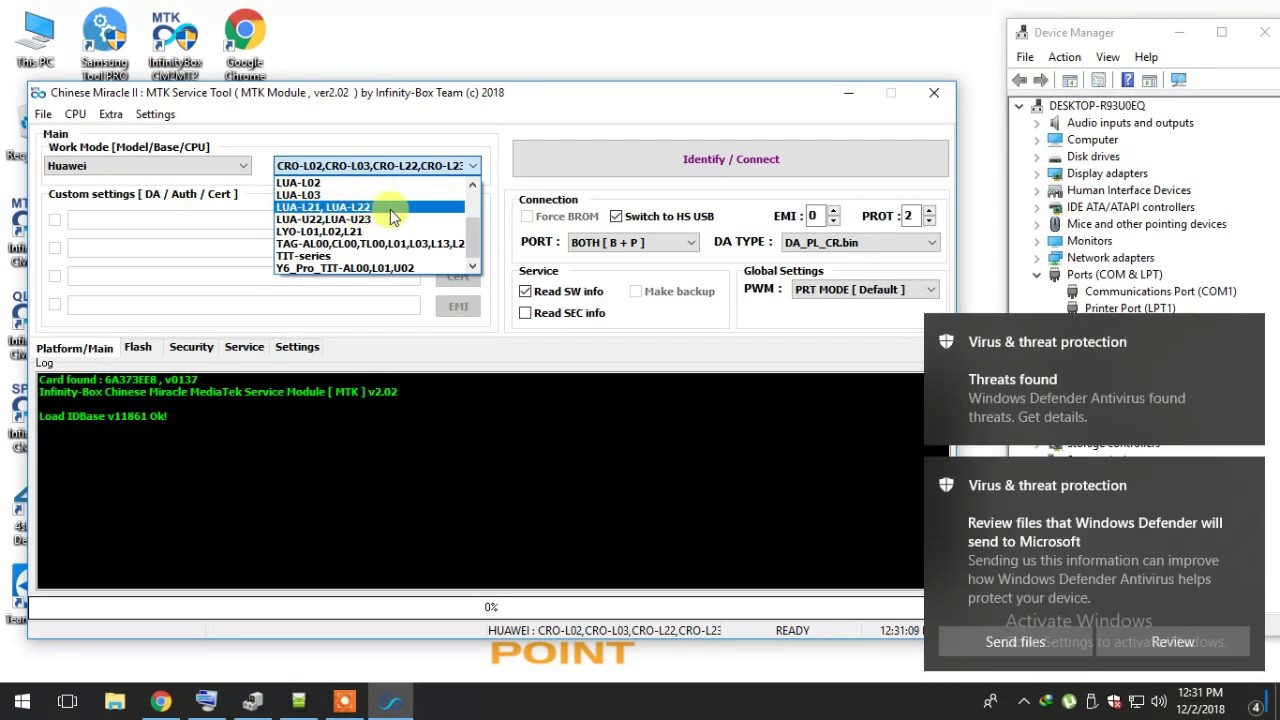Select LUA-U22,LUA-U23 in the model list
This screenshot has width=1280, height=720.
coord(370,219)
